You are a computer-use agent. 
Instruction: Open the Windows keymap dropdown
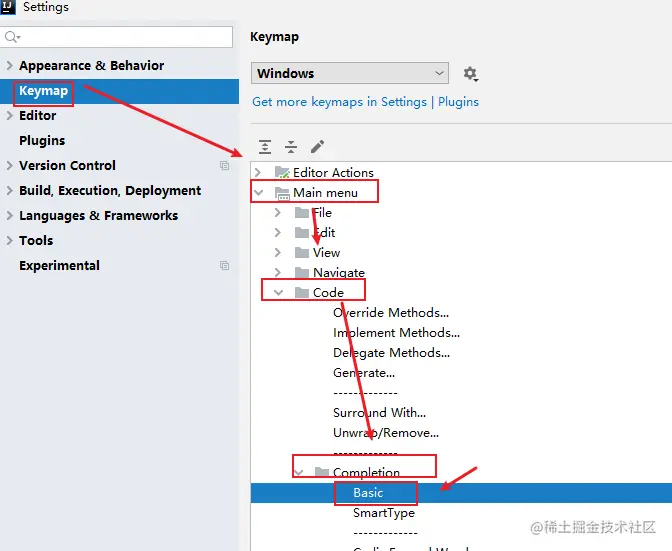click(x=350, y=73)
